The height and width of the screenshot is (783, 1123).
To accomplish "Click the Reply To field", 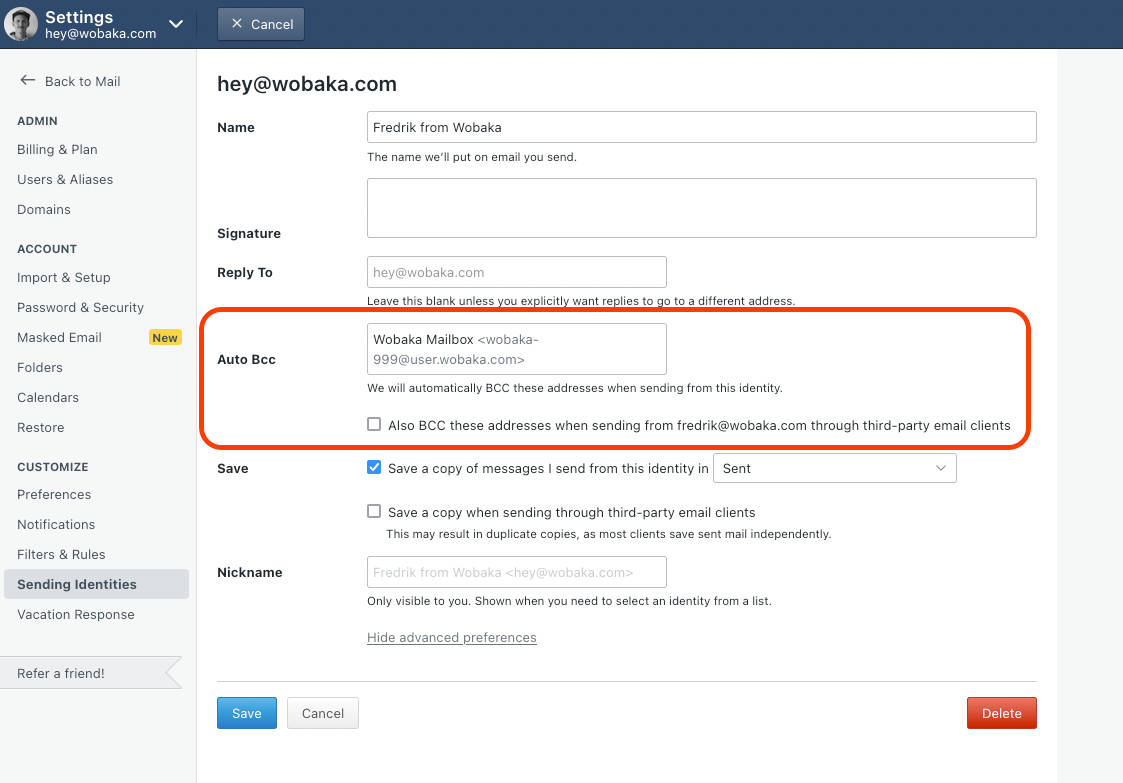I will pyautogui.click(x=516, y=272).
